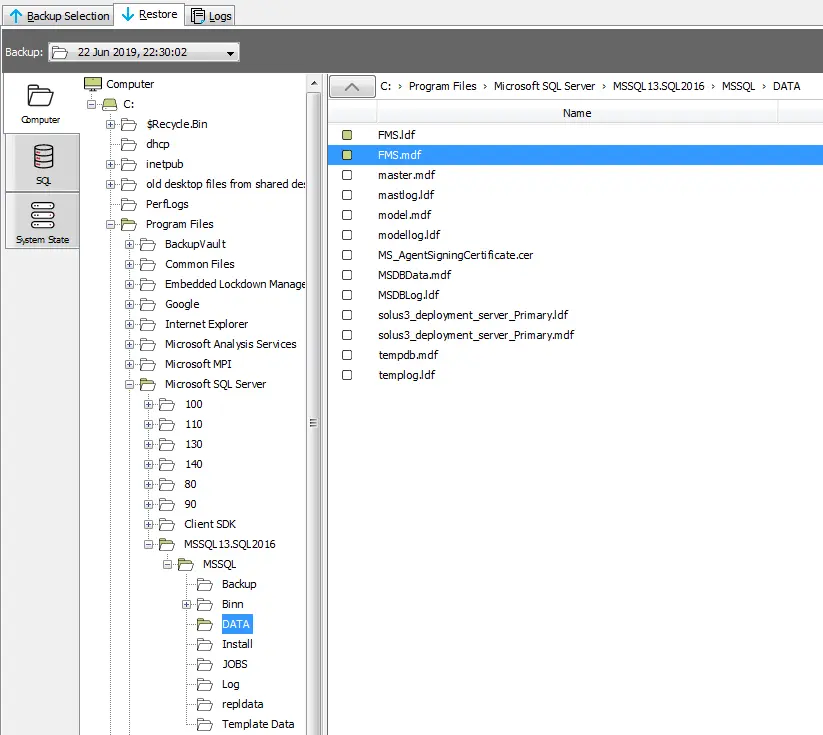823x735 pixels.
Task: Collapse the Microsoft SQL Server tree node
Action: coord(129,384)
